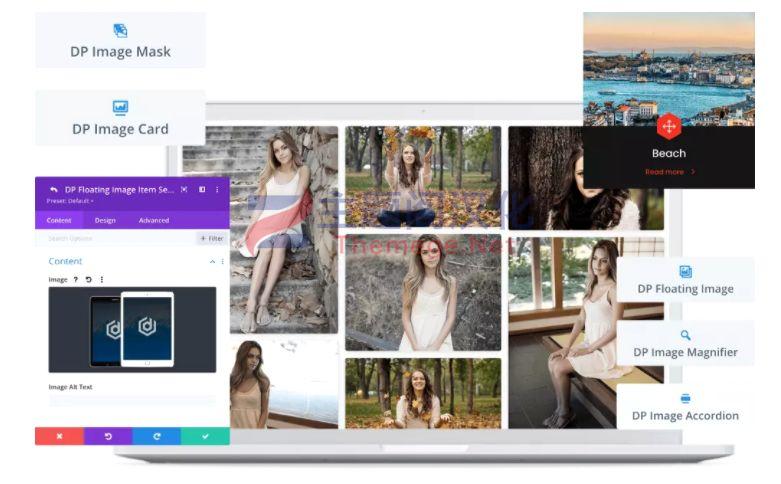Open center photo of woman in white dress
The width and height of the screenshot is (781, 484).
click(423, 293)
